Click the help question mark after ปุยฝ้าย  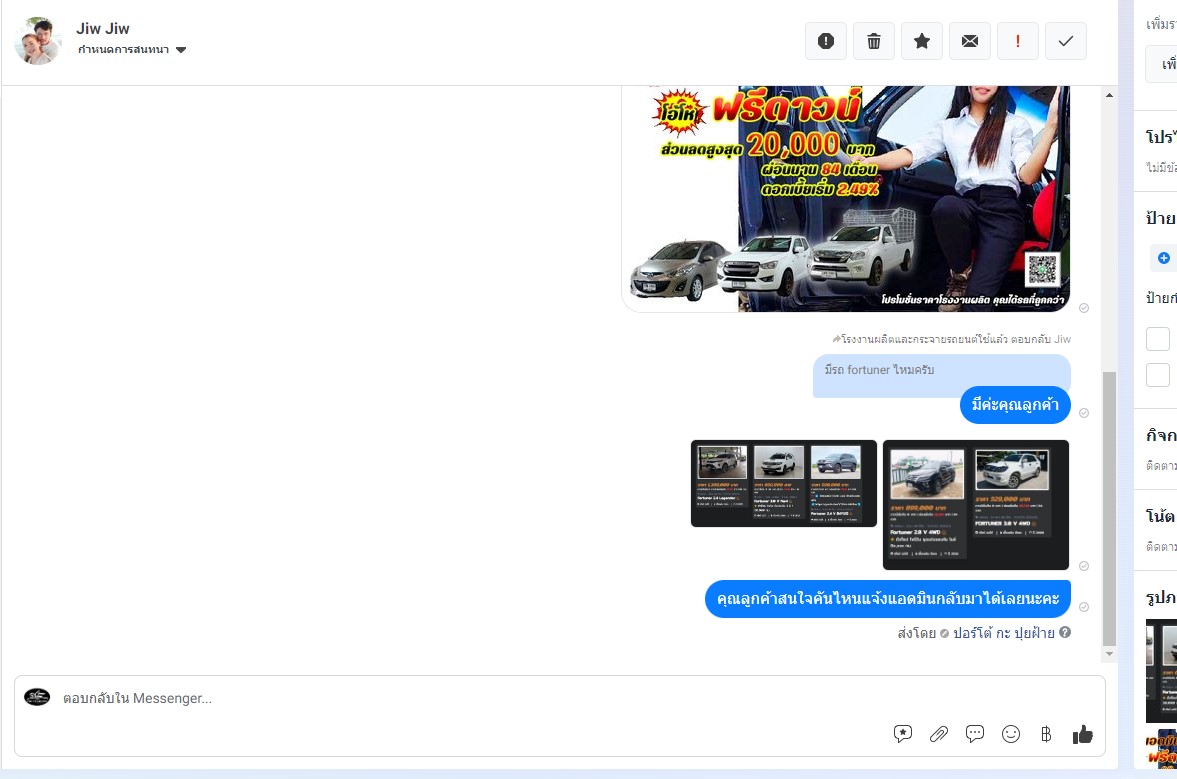tap(1065, 633)
